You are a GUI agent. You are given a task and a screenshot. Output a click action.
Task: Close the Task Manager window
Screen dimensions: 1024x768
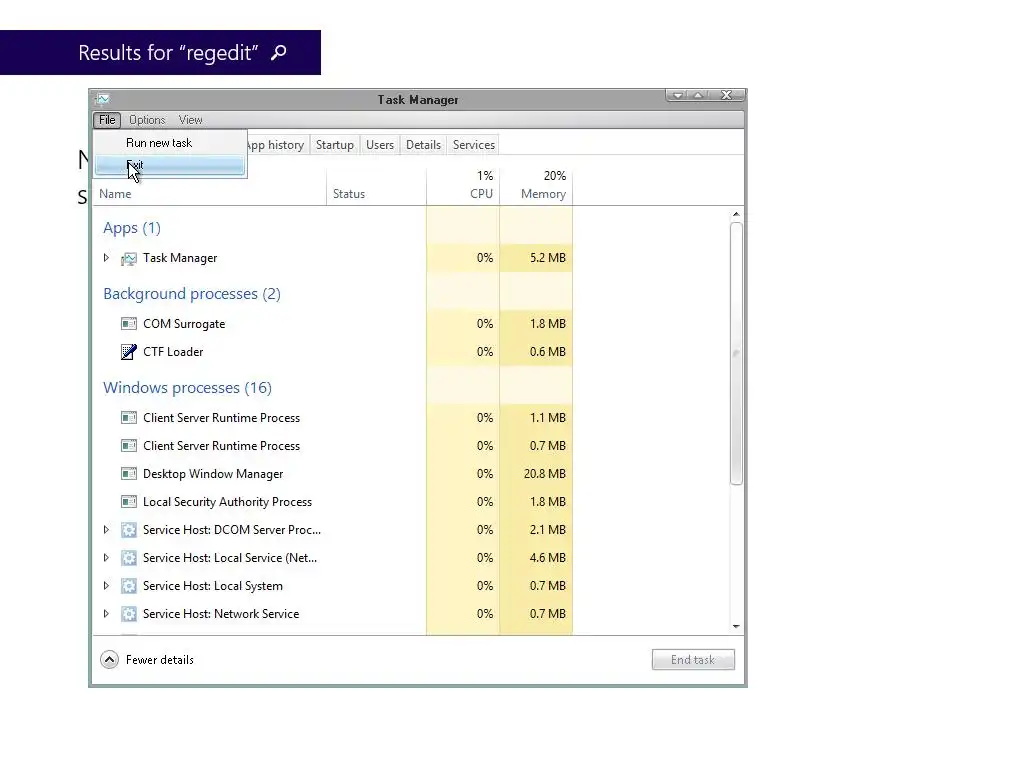pos(726,95)
